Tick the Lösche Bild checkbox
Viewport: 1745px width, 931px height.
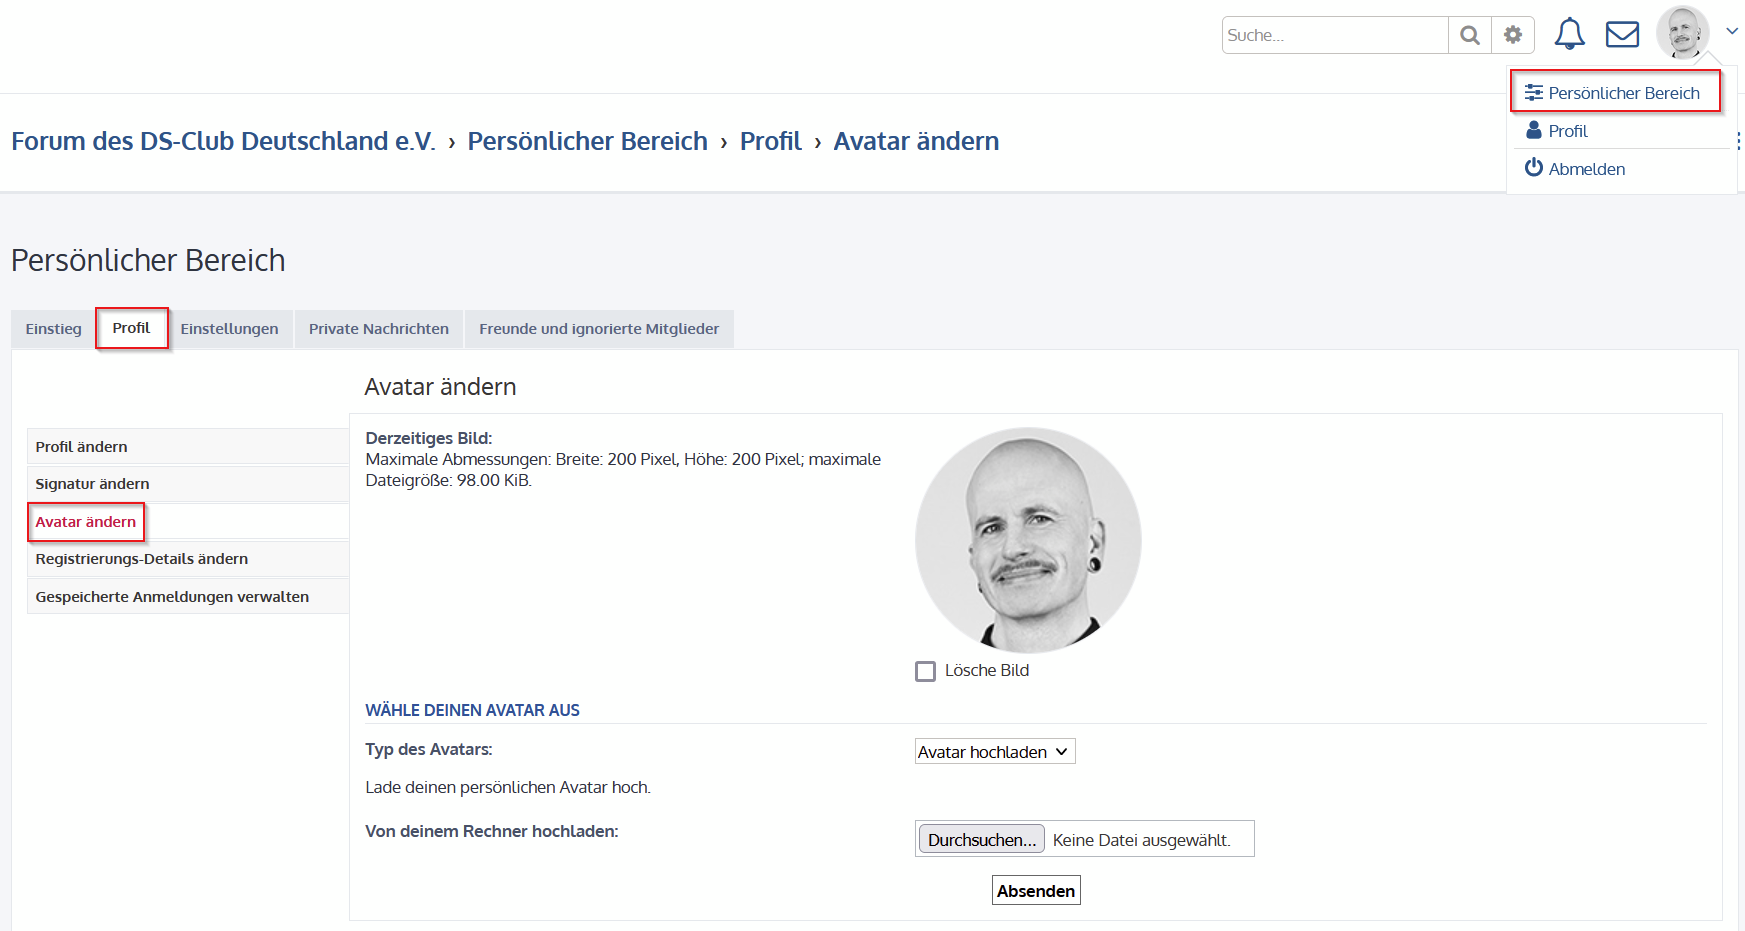click(926, 671)
